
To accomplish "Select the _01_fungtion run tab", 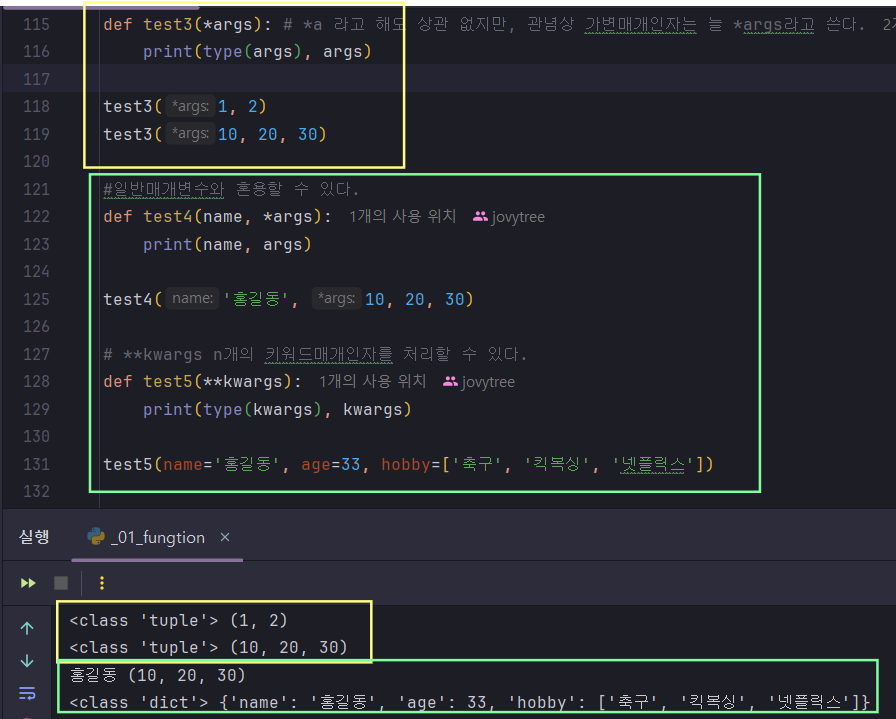I will coord(157,537).
